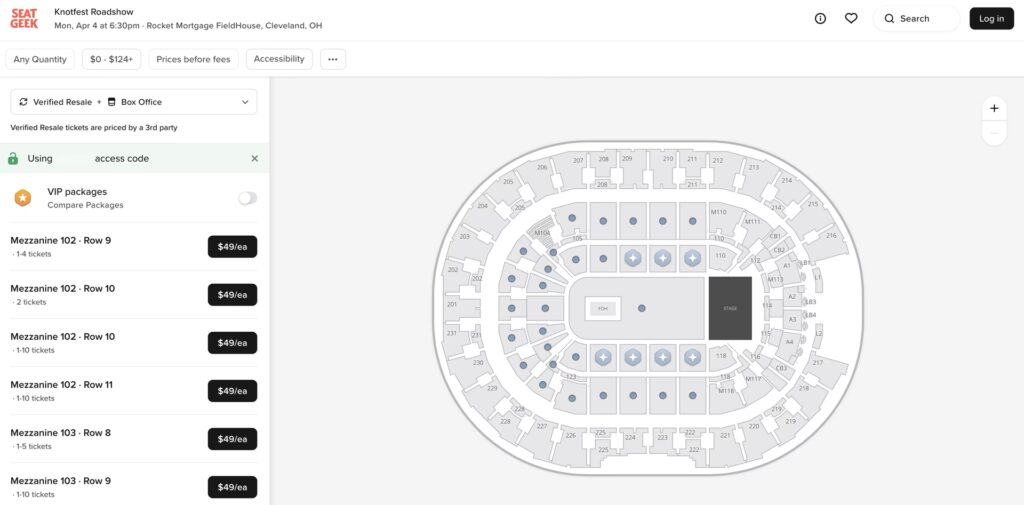Click the green lock icon

click(x=13, y=158)
